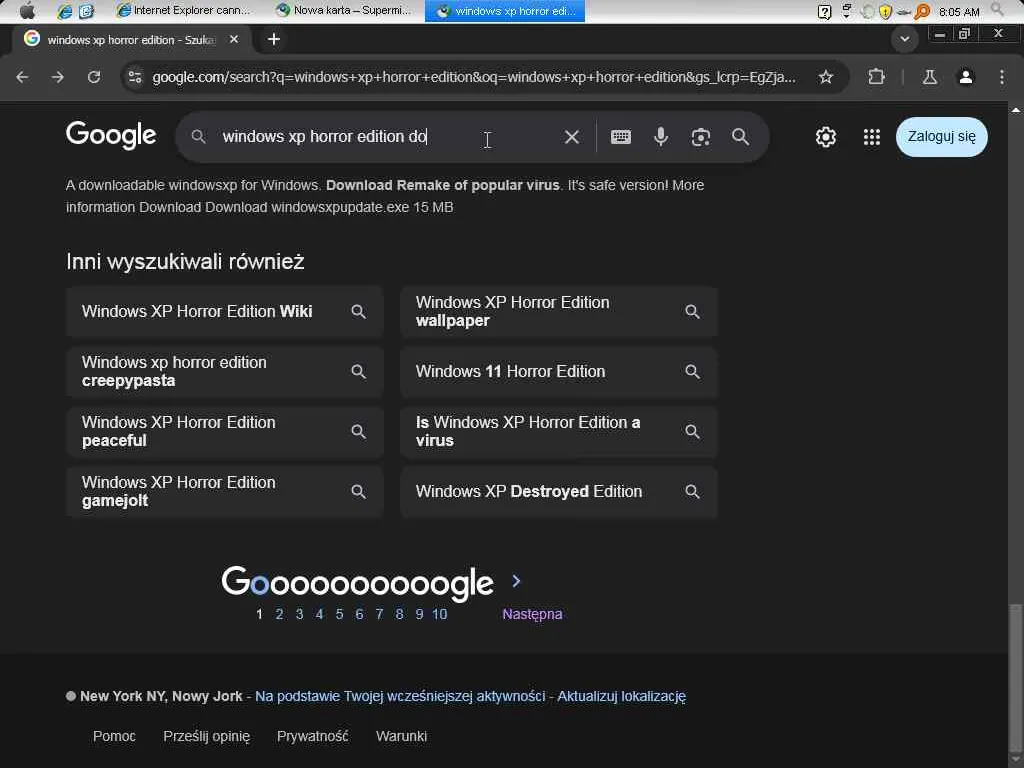Open Internet Explorer quick launch icon
Image resolution: width=1024 pixels, height=768 pixels.
(64, 11)
